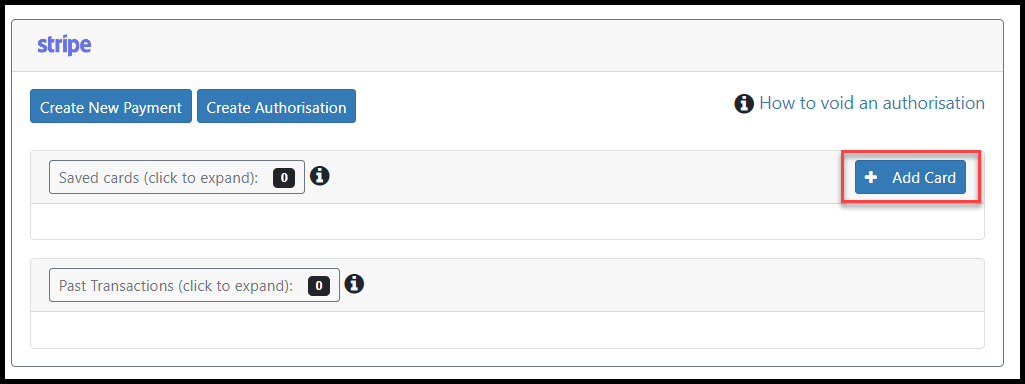Click "Past Transactions (click to expand)" text
Image resolution: width=1025 pixels, height=384 pixels.
point(176,286)
